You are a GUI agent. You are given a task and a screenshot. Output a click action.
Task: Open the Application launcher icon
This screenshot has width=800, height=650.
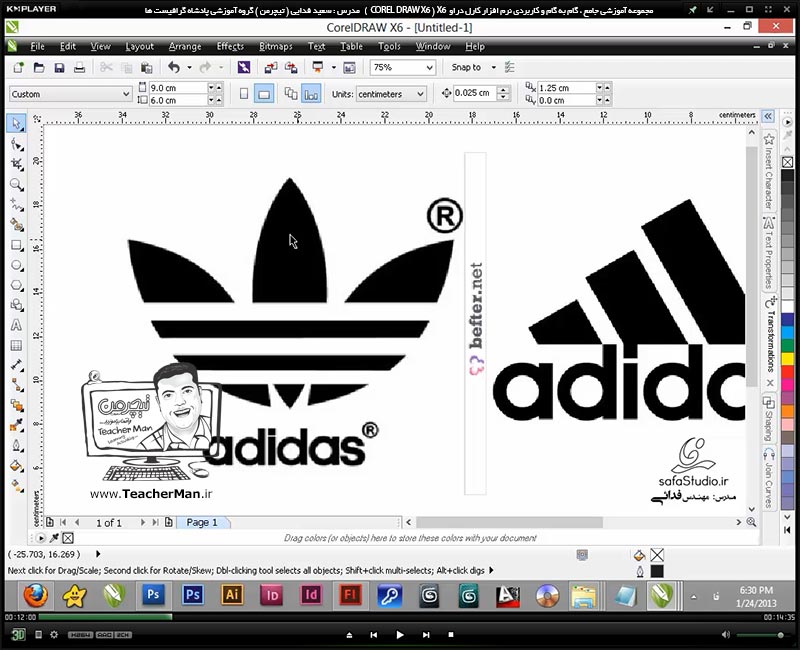pos(318,67)
